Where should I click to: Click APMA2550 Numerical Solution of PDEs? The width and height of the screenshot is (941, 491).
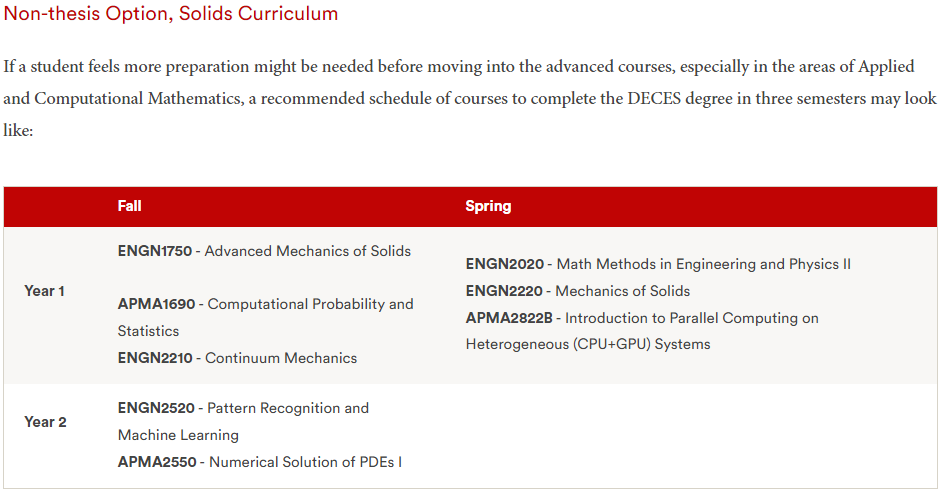(x=260, y=462)
